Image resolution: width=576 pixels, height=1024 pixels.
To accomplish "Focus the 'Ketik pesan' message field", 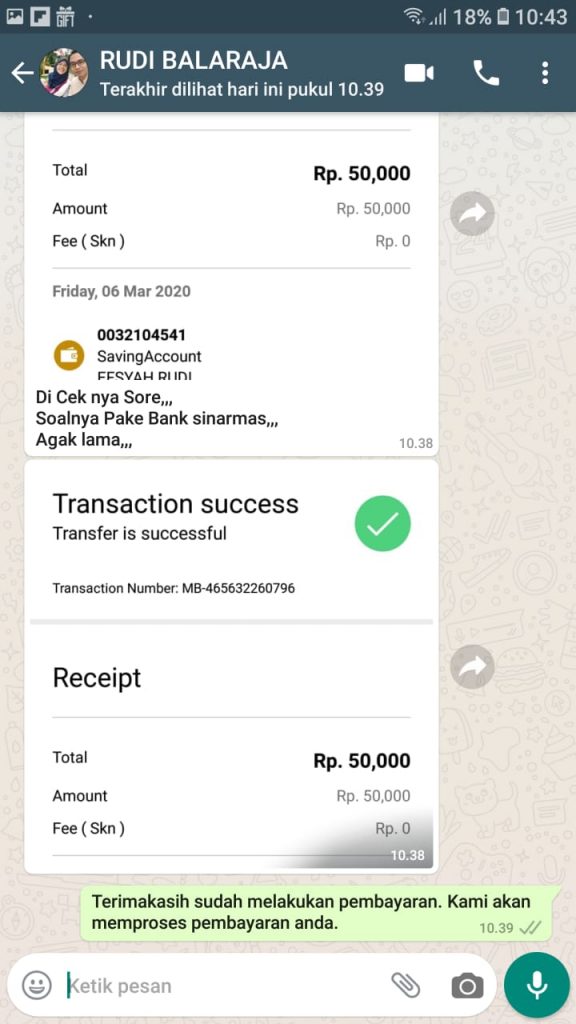I will tap(222, 985).
